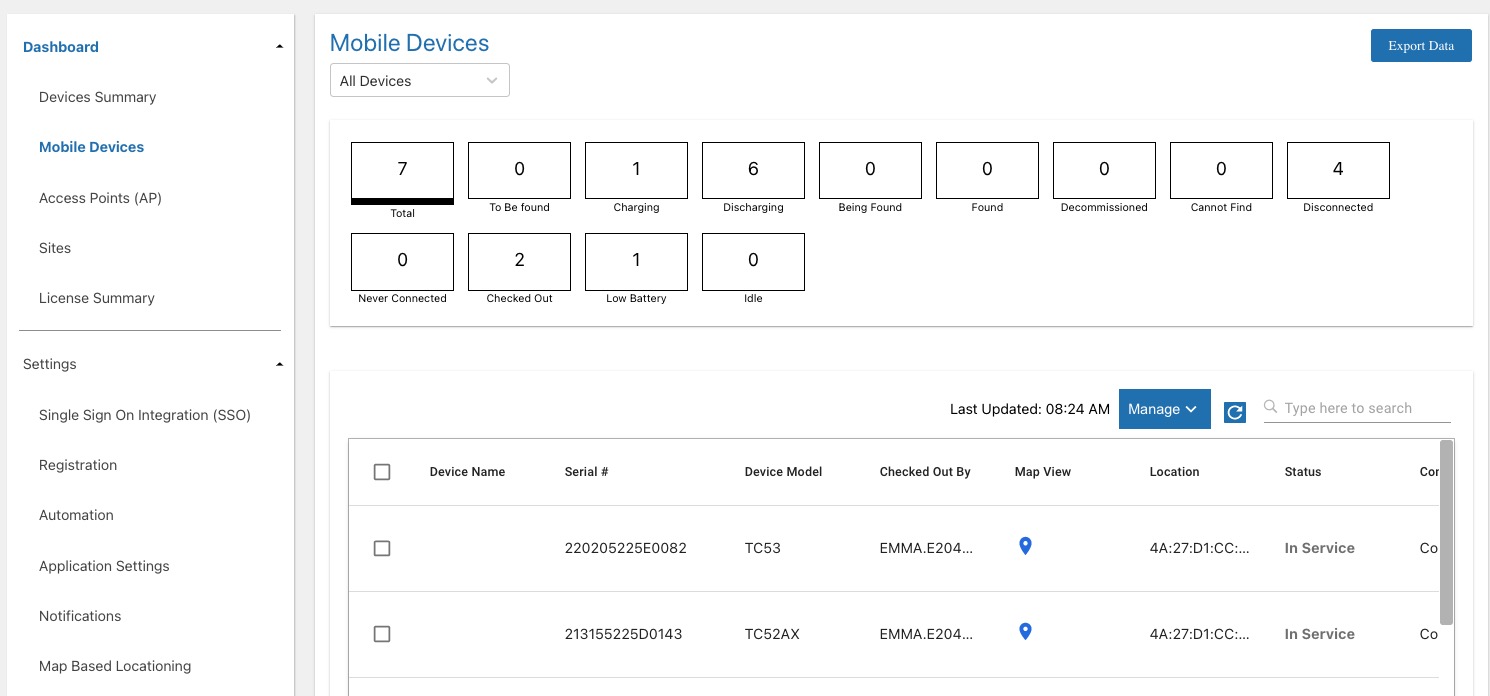
Task: Select the Discharging device count card
Action: pos(753,170)
